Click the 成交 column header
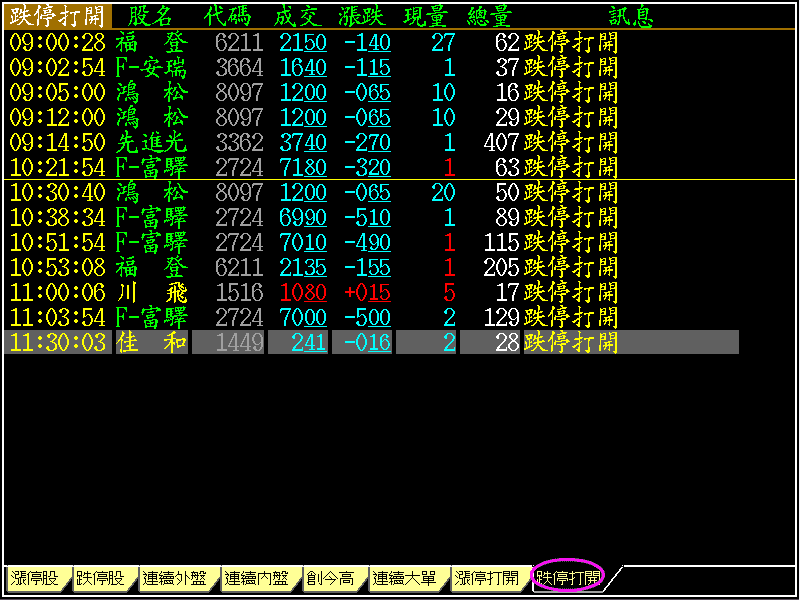The image size is (800, 600). tap(299, 16)
